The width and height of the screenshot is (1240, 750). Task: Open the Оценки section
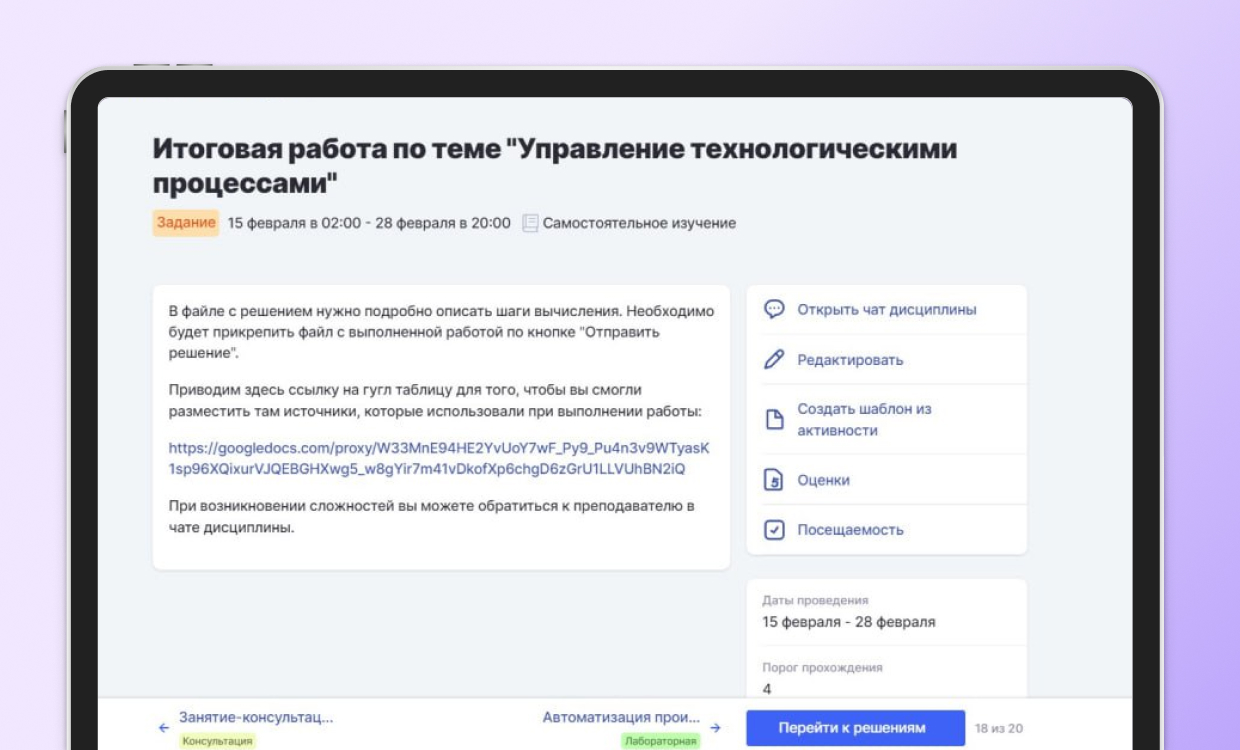pos(823,480)
